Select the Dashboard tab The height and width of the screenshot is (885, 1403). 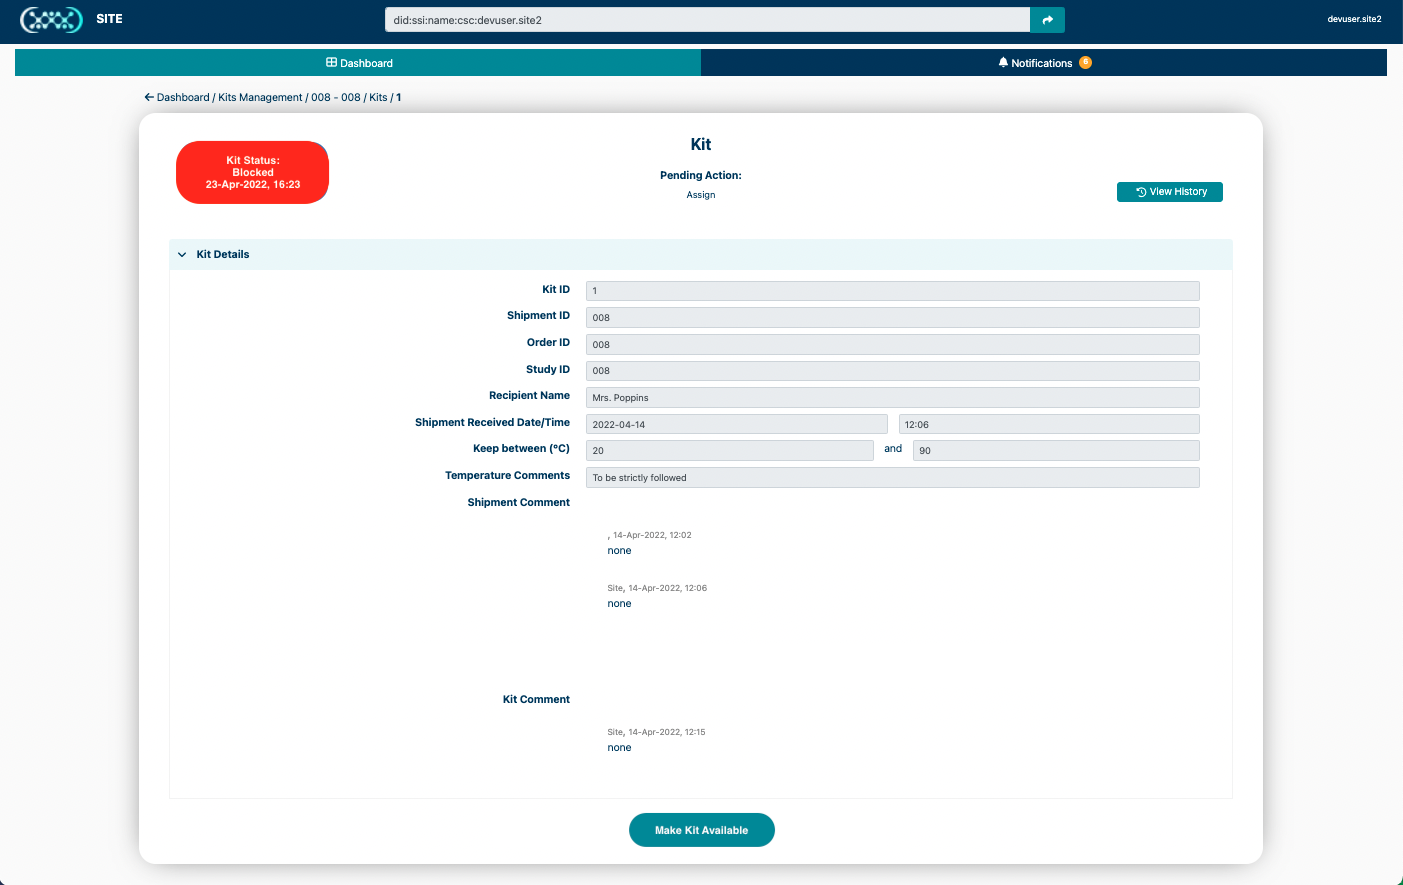pos(359,62)
